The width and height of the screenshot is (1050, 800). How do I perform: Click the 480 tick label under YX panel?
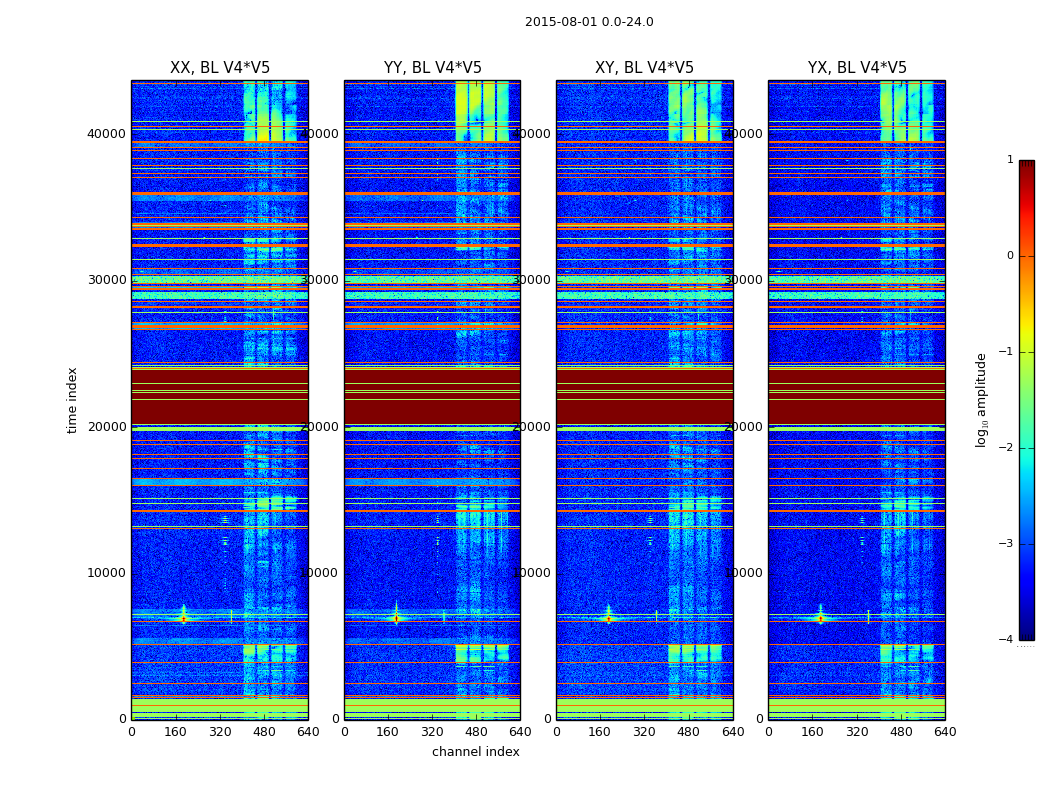pyautogui.click(x=901, y=732)
